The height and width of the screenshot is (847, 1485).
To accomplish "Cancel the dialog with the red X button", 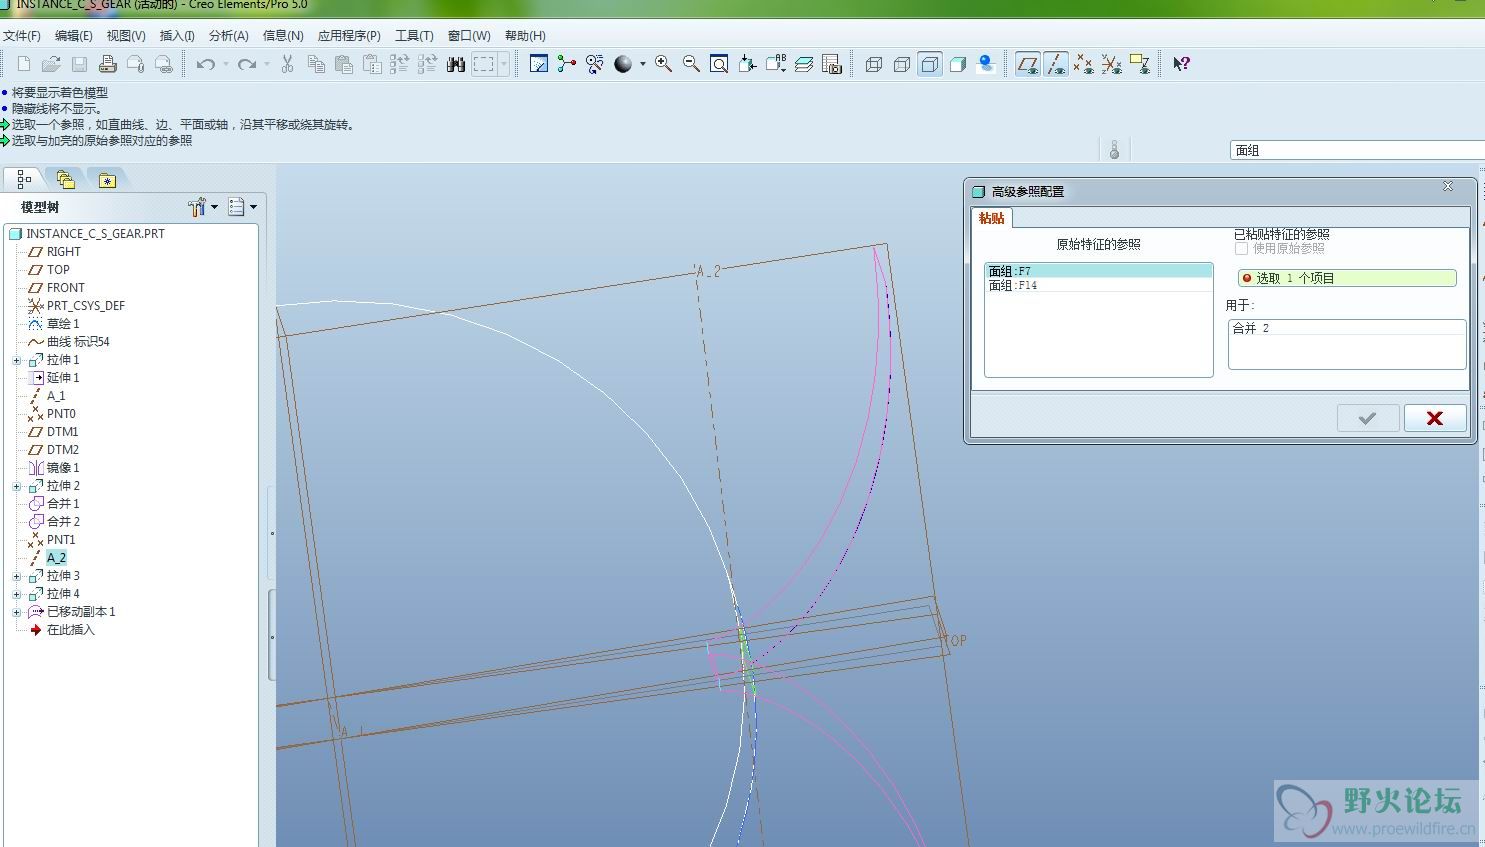I will pyautogui.click(x=1435, y=418).
